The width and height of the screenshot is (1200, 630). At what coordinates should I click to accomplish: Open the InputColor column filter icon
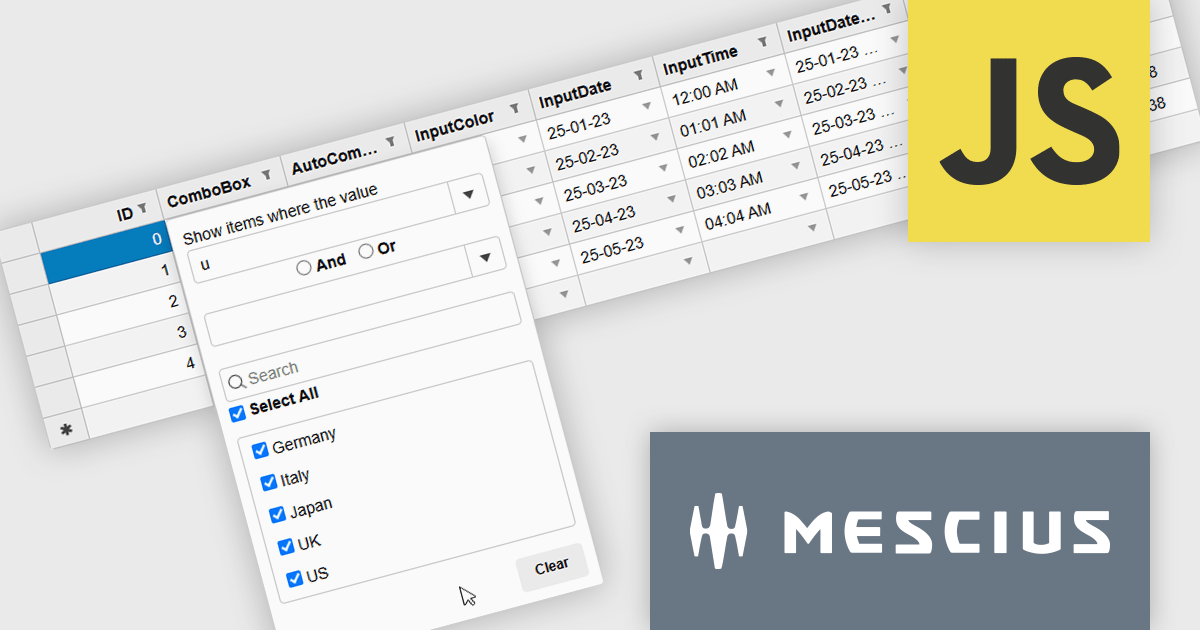coord(515,107)
